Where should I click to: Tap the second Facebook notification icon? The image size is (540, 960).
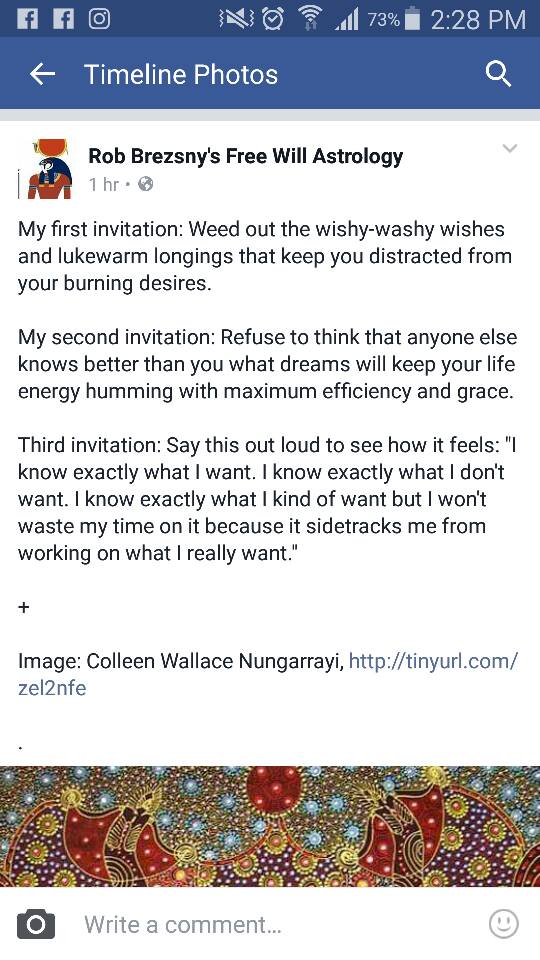pyautogui.click(x=63, y=19)
